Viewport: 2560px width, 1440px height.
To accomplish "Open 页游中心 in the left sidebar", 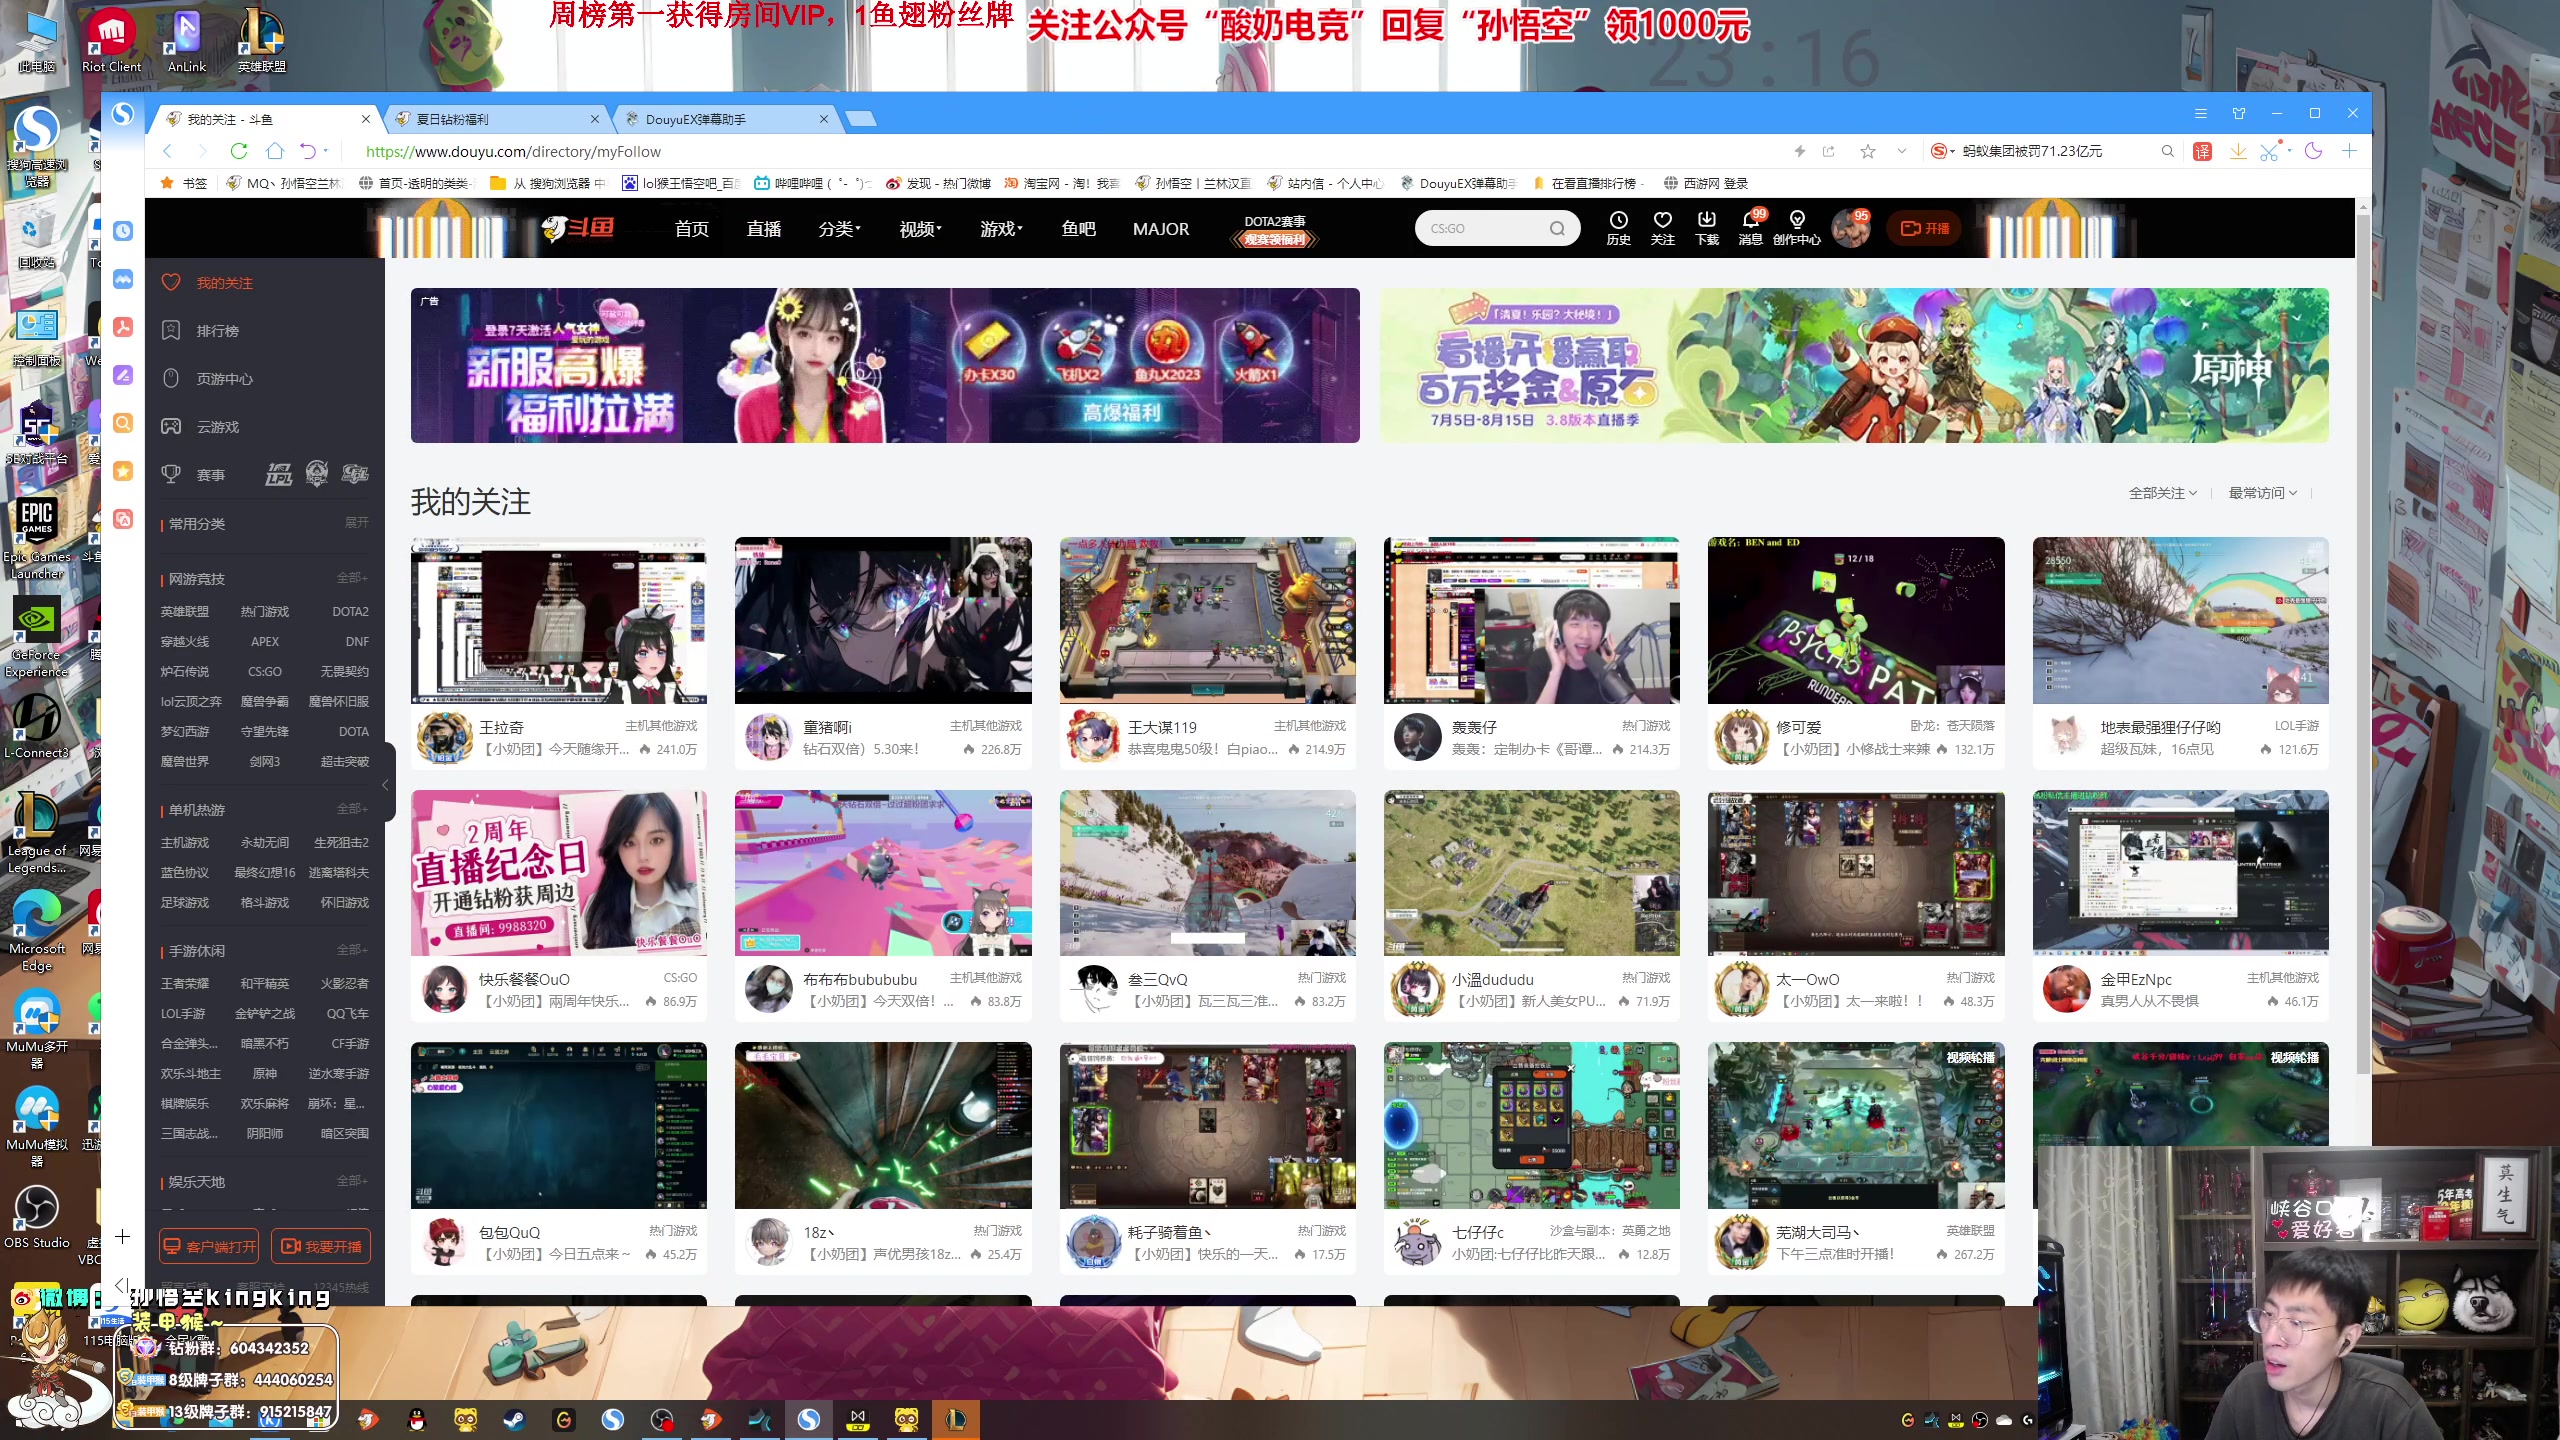I will [224, 379].
